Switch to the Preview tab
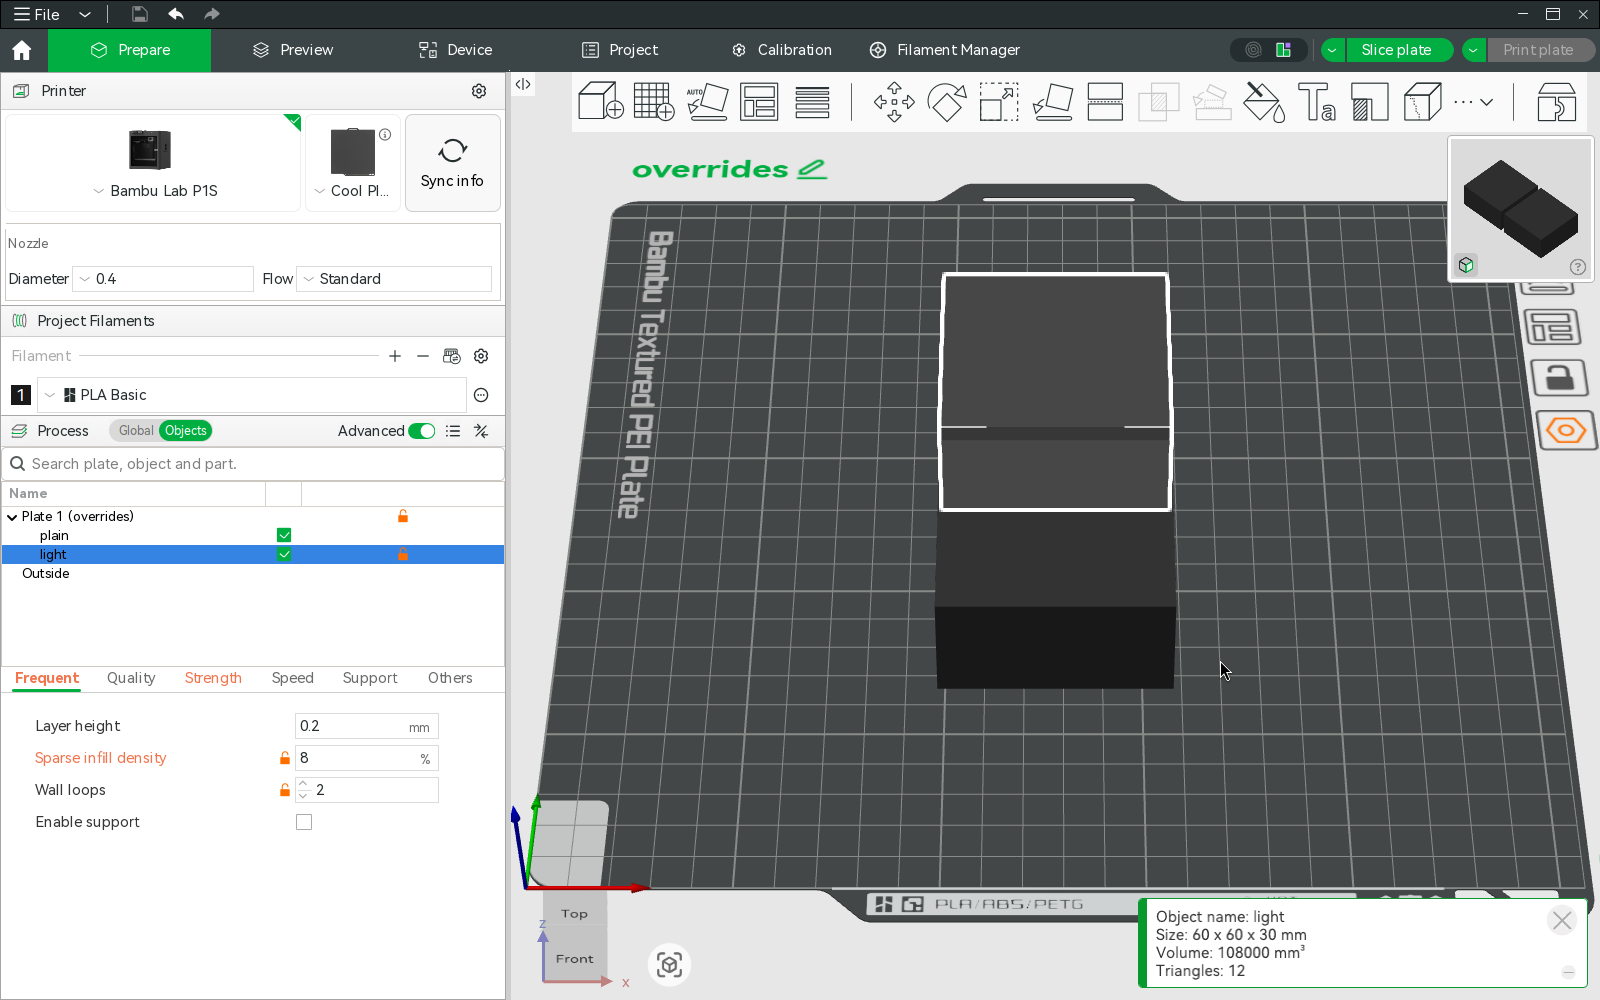Image resolution: width=1600 pixels, height=1000 pixels. (293, 50)
